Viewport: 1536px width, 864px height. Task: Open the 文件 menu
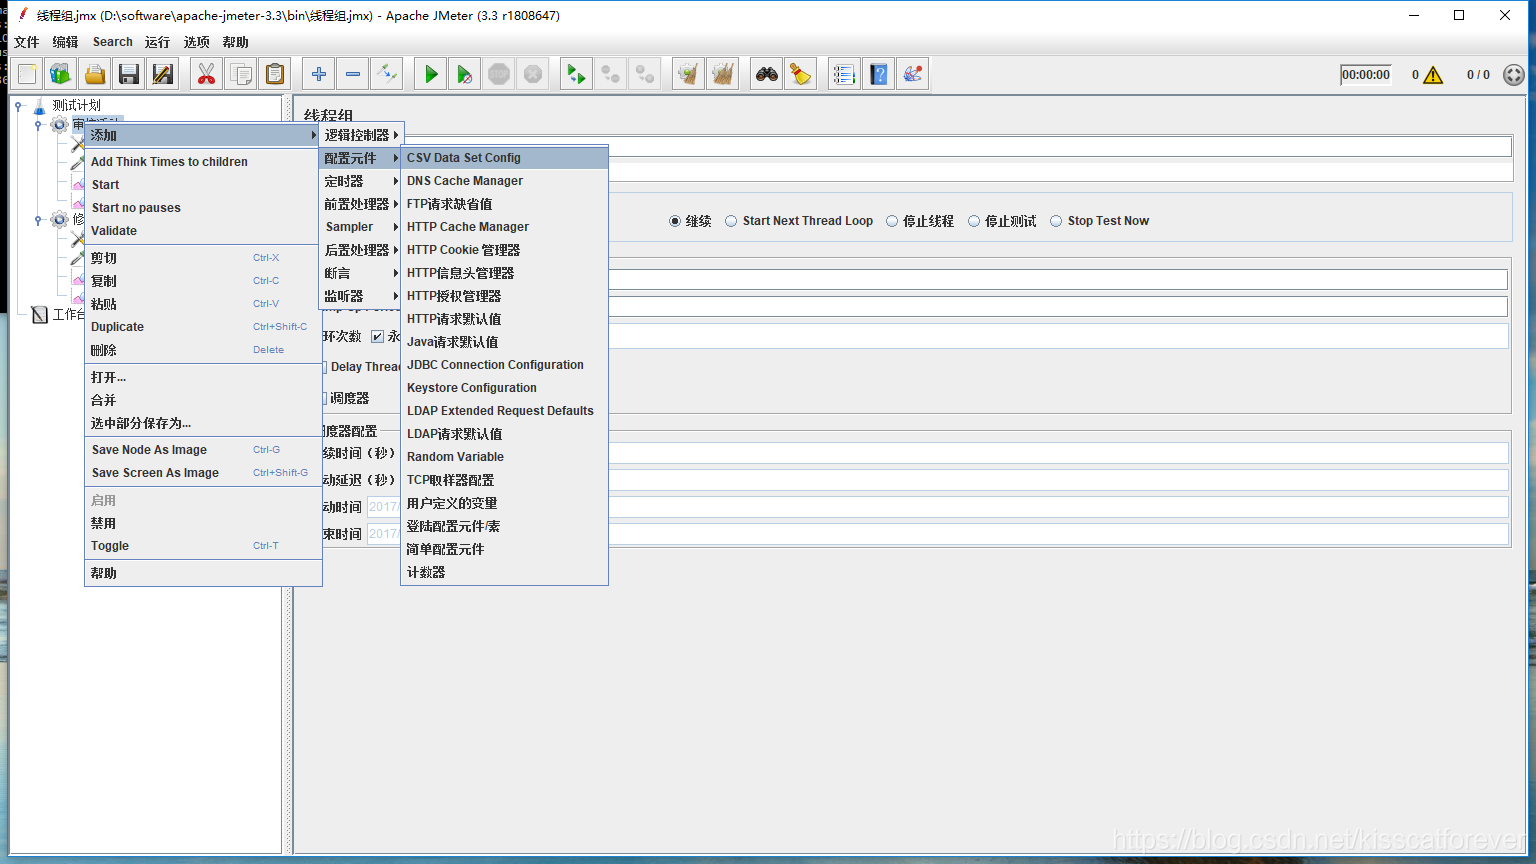tap(26, 42)
